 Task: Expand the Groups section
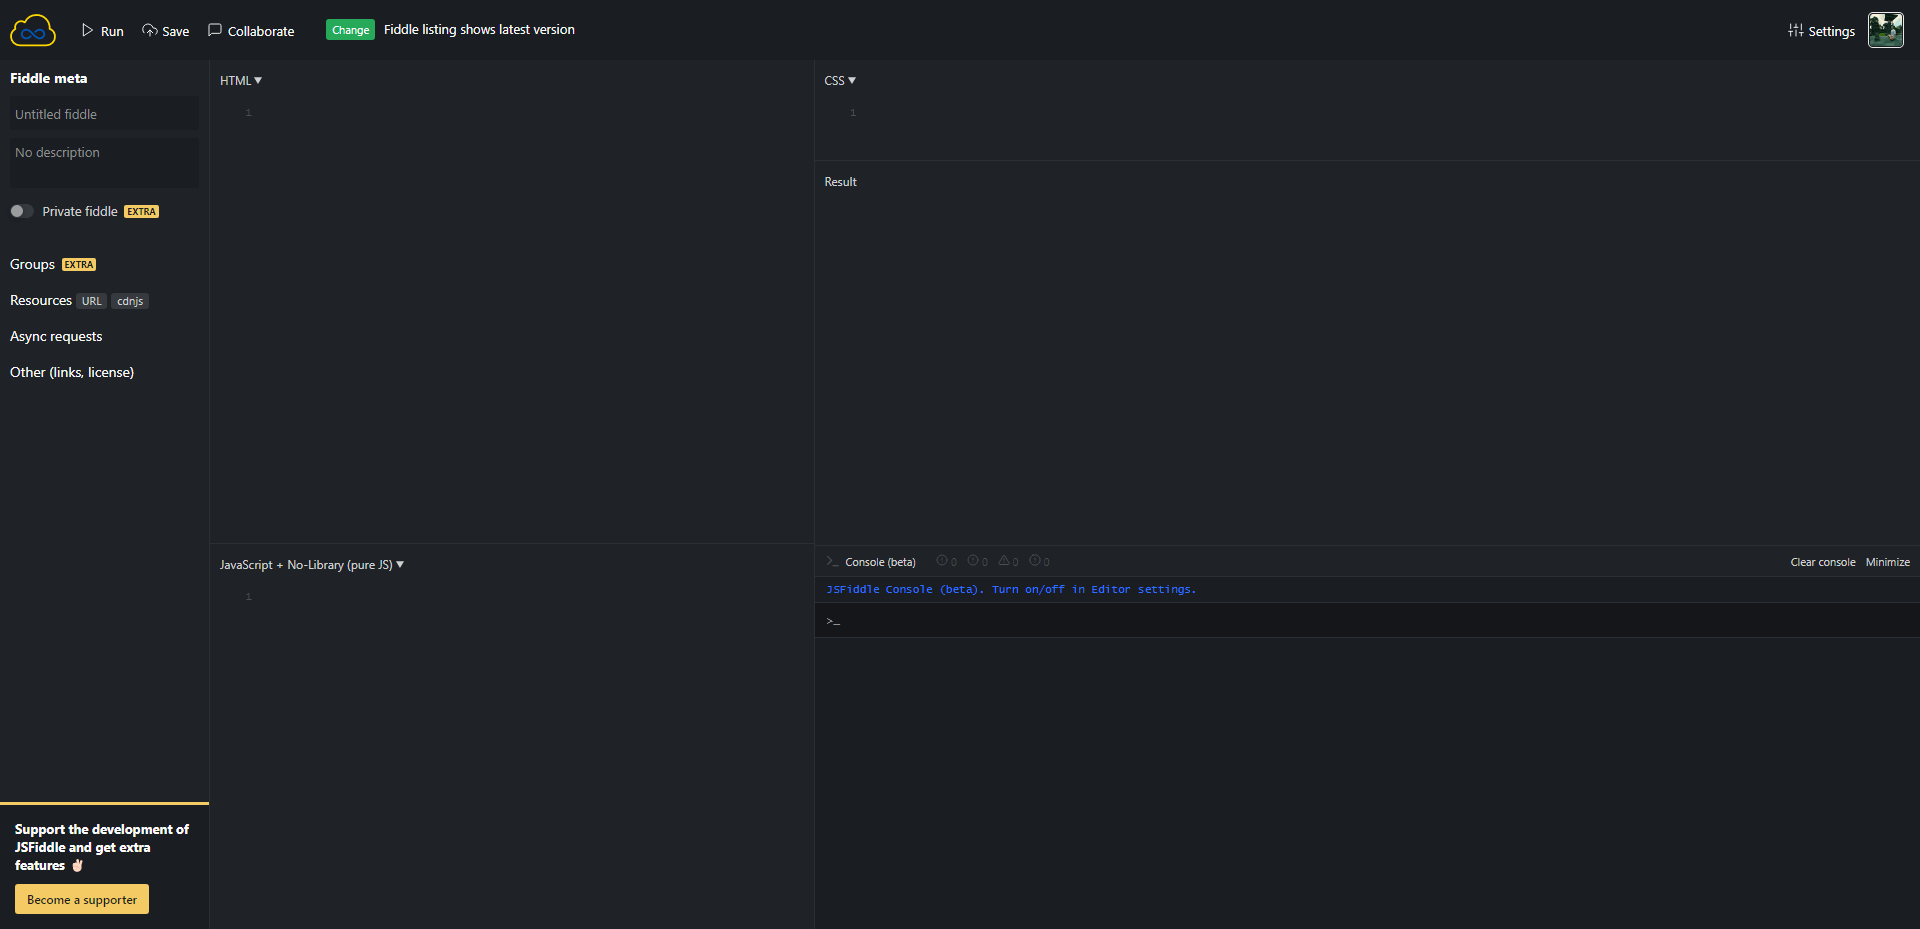click(x=32, y=264)
